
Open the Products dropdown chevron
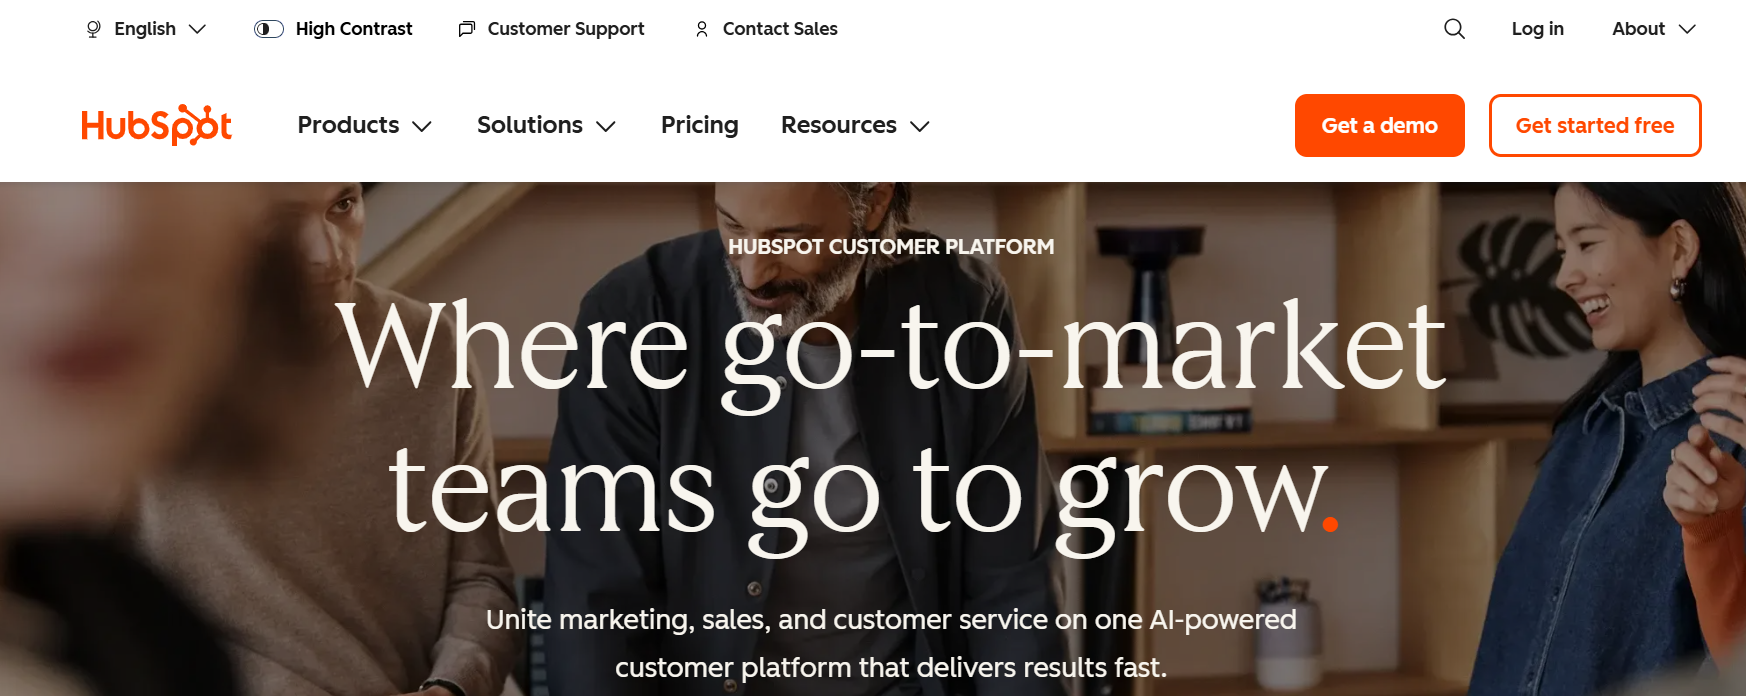422,126
